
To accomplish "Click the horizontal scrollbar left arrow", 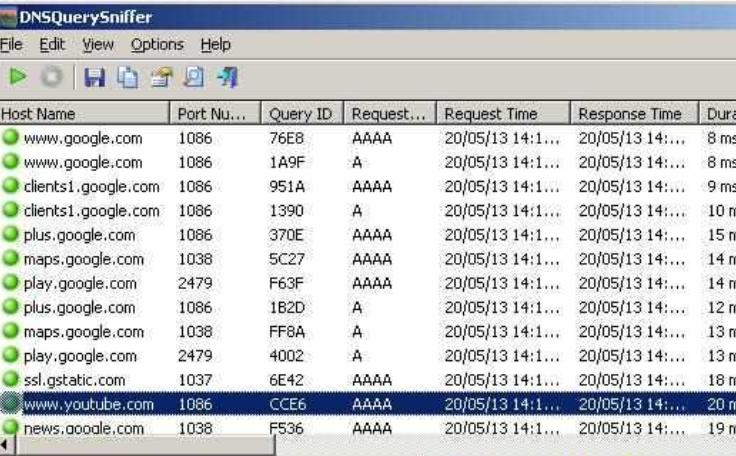I will point(7,445).
